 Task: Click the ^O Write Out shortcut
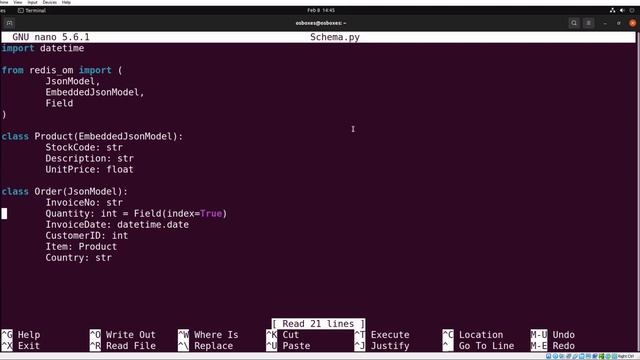122,335
